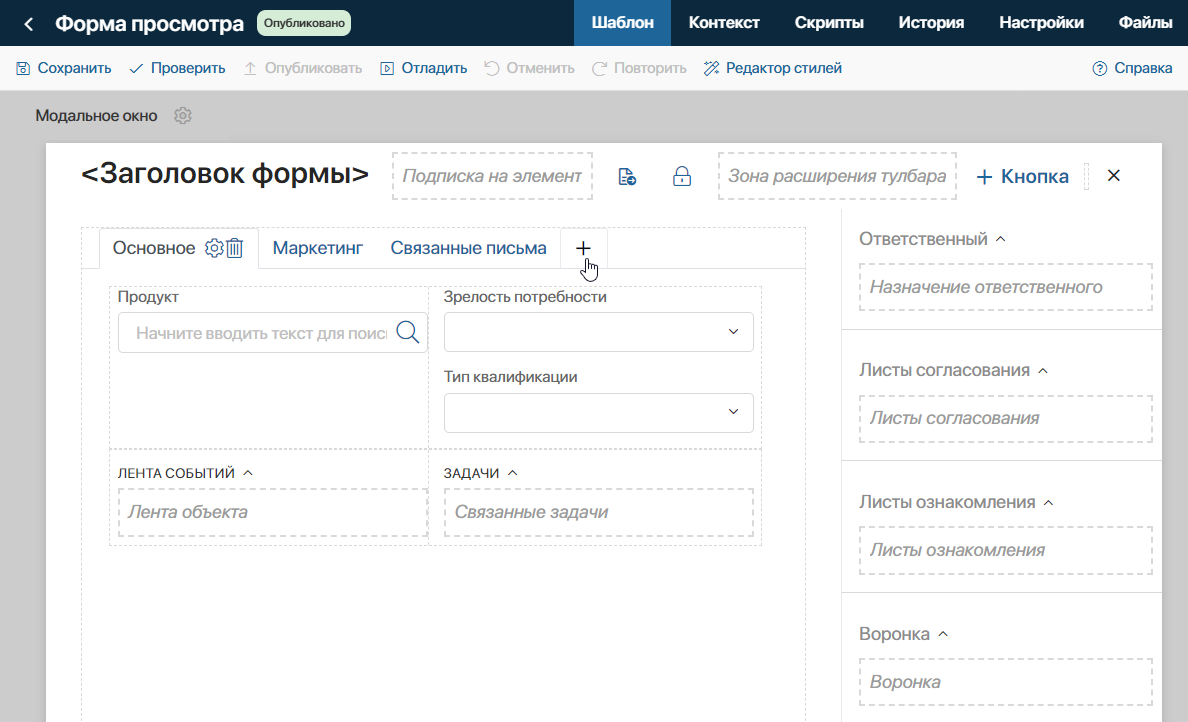The image size is (1188, 722).
Task: Click Отладить in the toolbar
Action: tap(424, 68)
